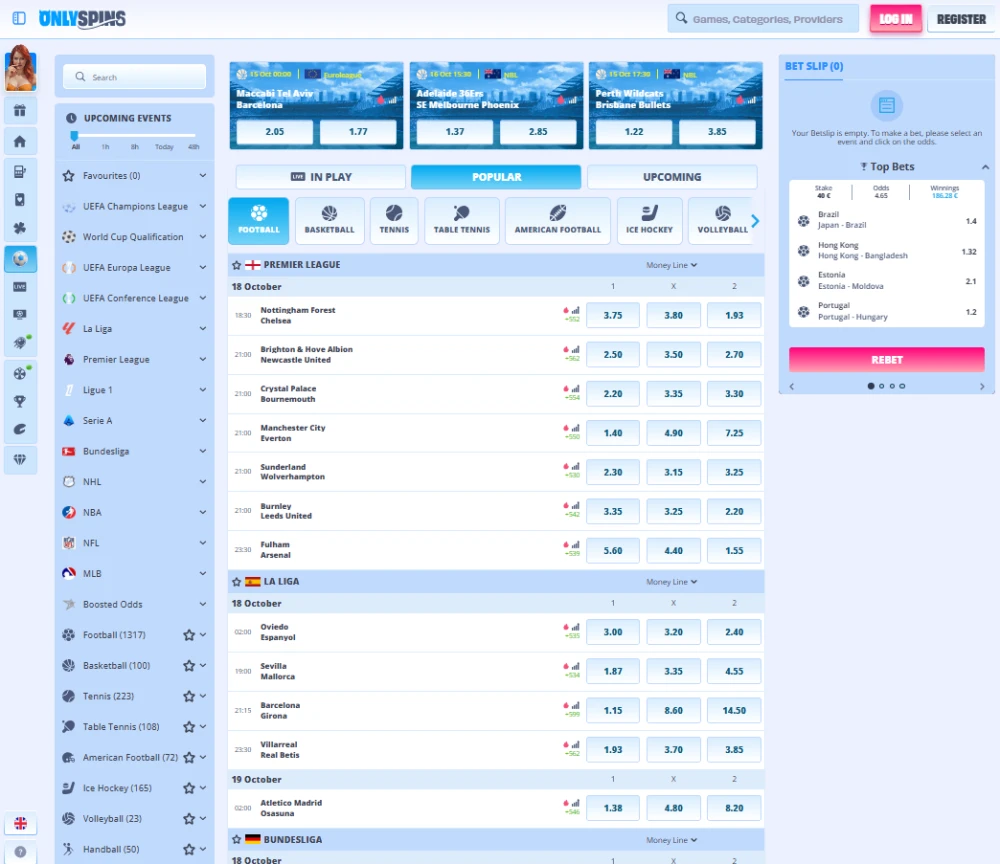
Task: Open La Liga Money Line dropdown
Action: pyautogui.click(x=671, y=582)
